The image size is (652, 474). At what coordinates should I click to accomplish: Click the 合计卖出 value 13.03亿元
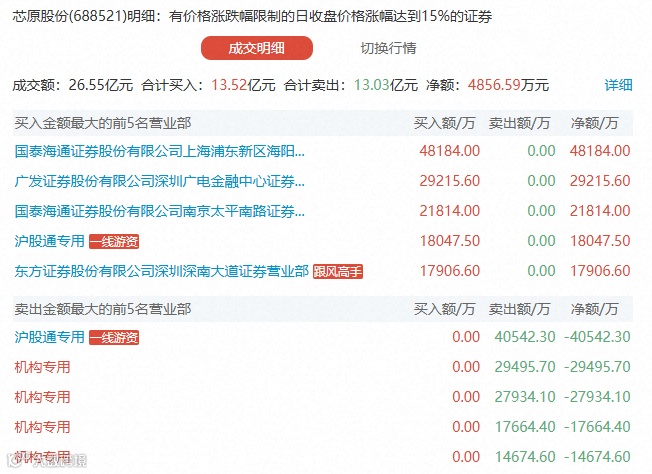click(x=385, y=85)
